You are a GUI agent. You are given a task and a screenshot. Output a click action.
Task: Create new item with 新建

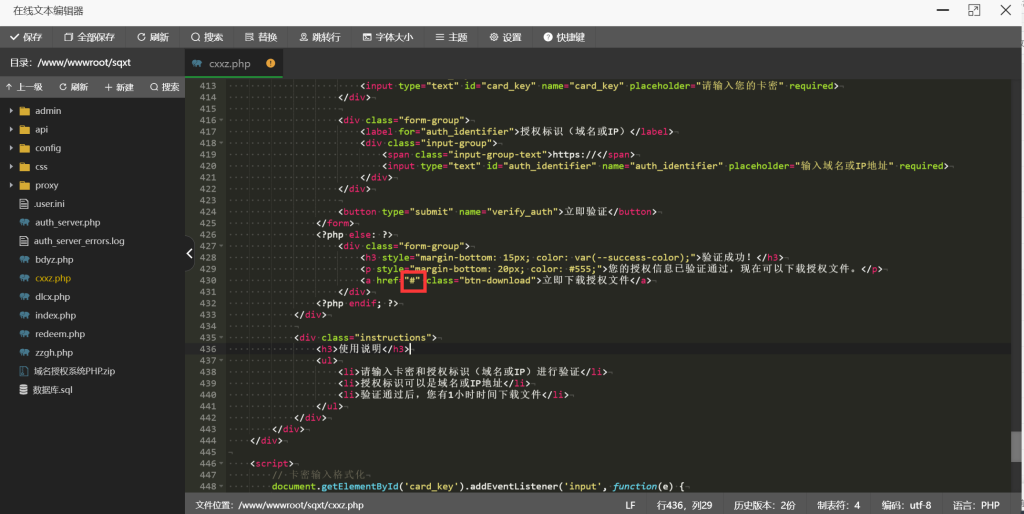pyautogui.click(x=119, y=87)
